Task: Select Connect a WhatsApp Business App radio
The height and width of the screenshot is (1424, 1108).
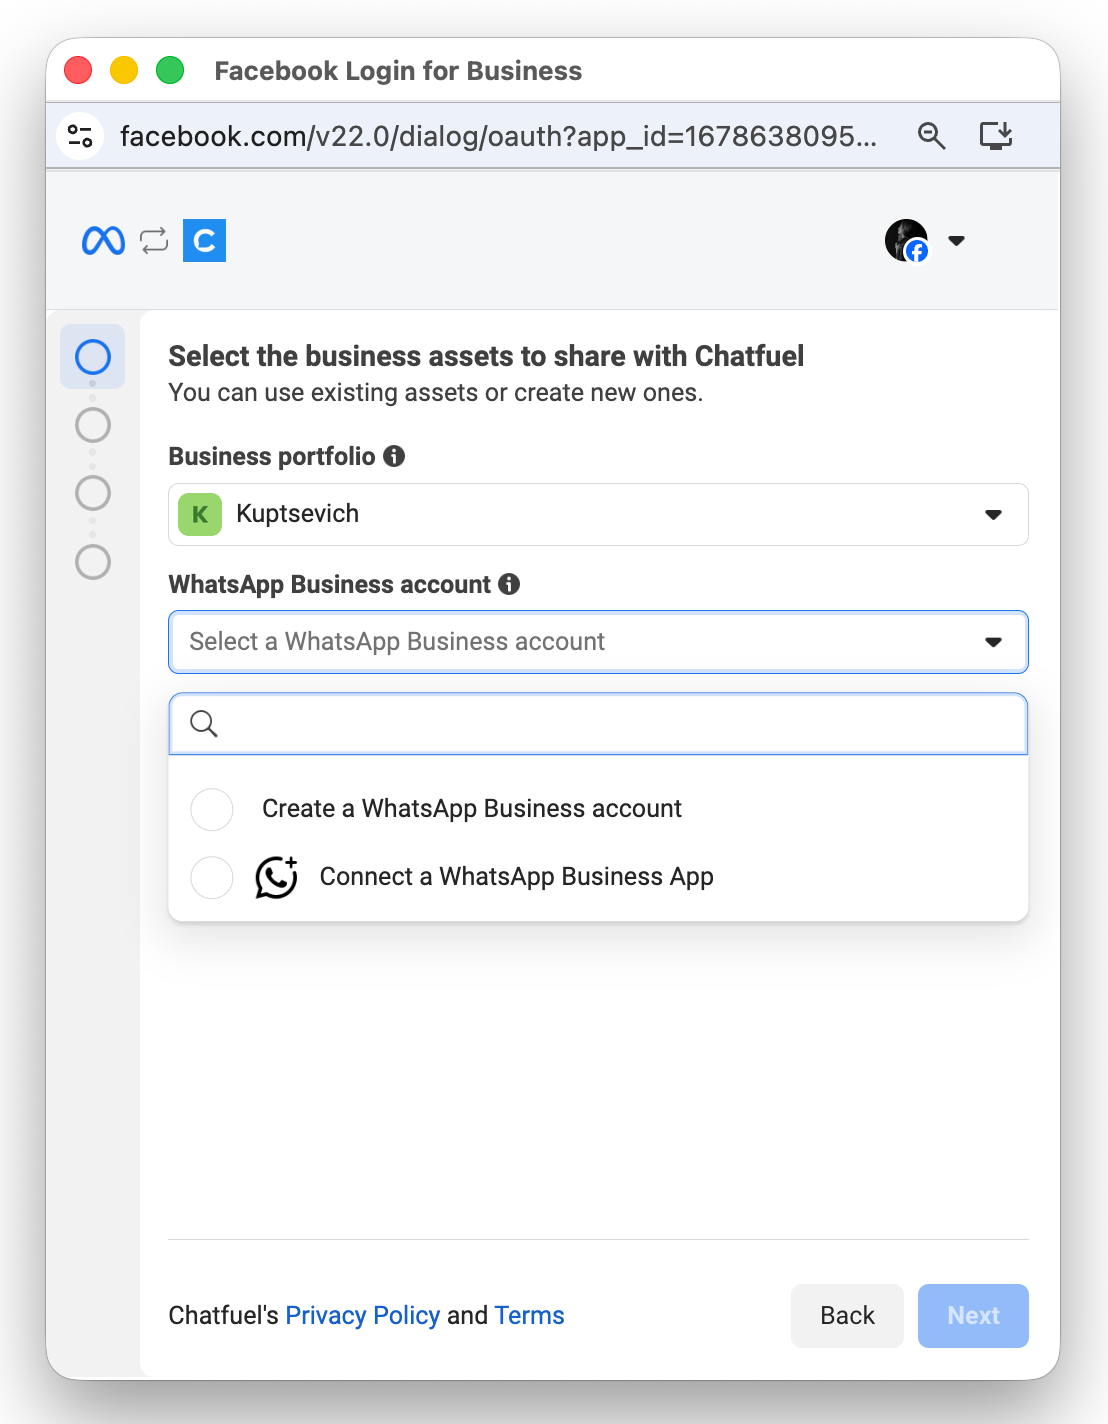Action: pyautogui.click(x=212, y=877)
